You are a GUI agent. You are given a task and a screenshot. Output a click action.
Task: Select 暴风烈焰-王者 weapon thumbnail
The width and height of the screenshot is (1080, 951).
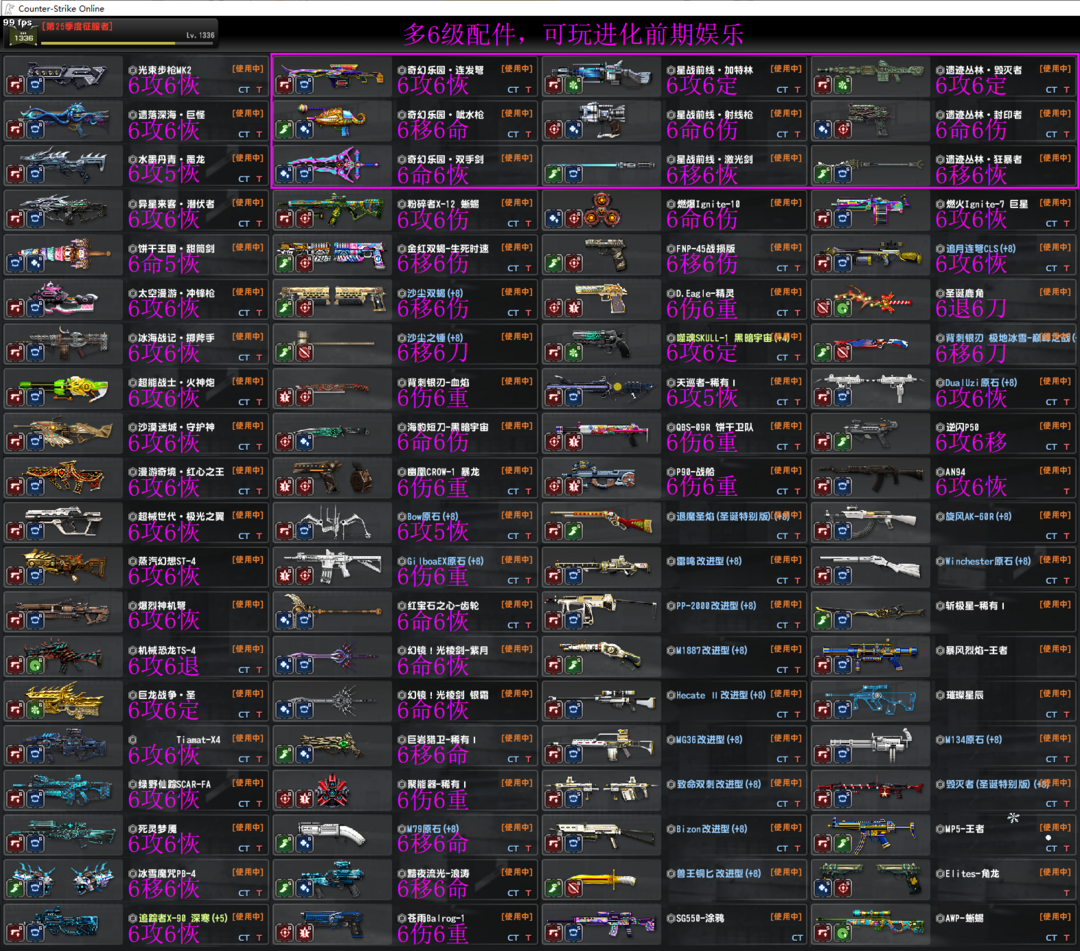pyautogui.click(x=870, y=656)
